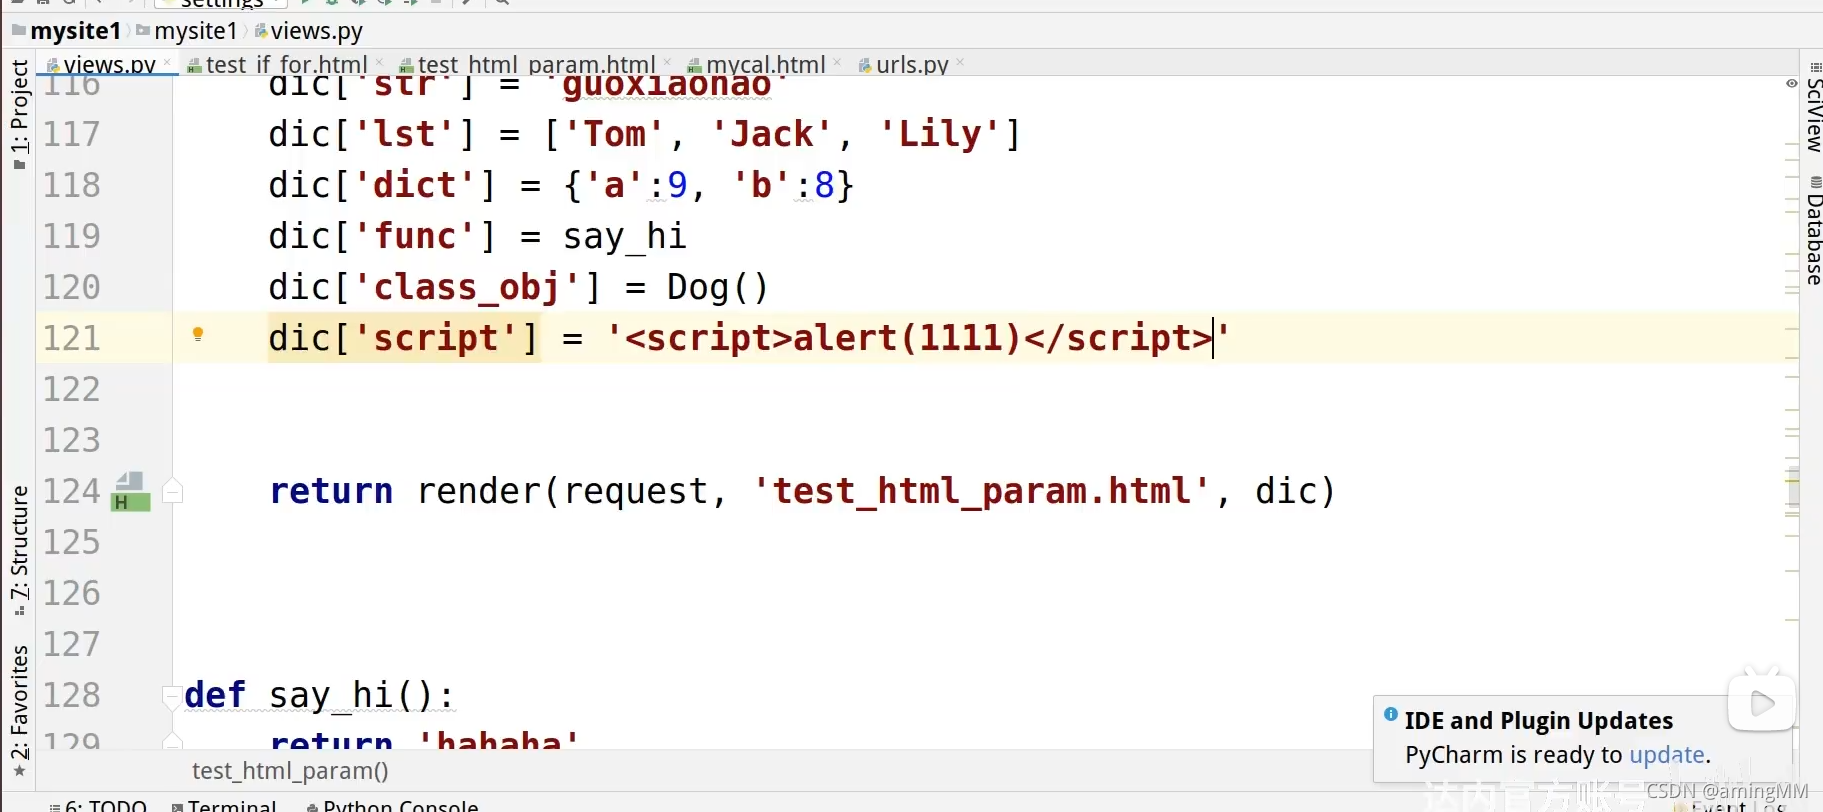This screenshot has height=812, width=1823.
Task: Click the update link in the notification
Action: [1666, 755]
